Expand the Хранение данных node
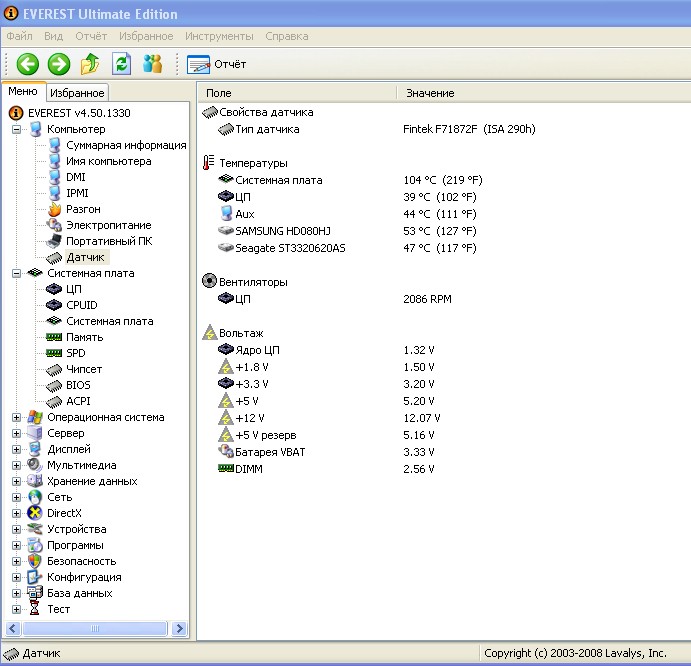691x666 pixels. point(16,481)
